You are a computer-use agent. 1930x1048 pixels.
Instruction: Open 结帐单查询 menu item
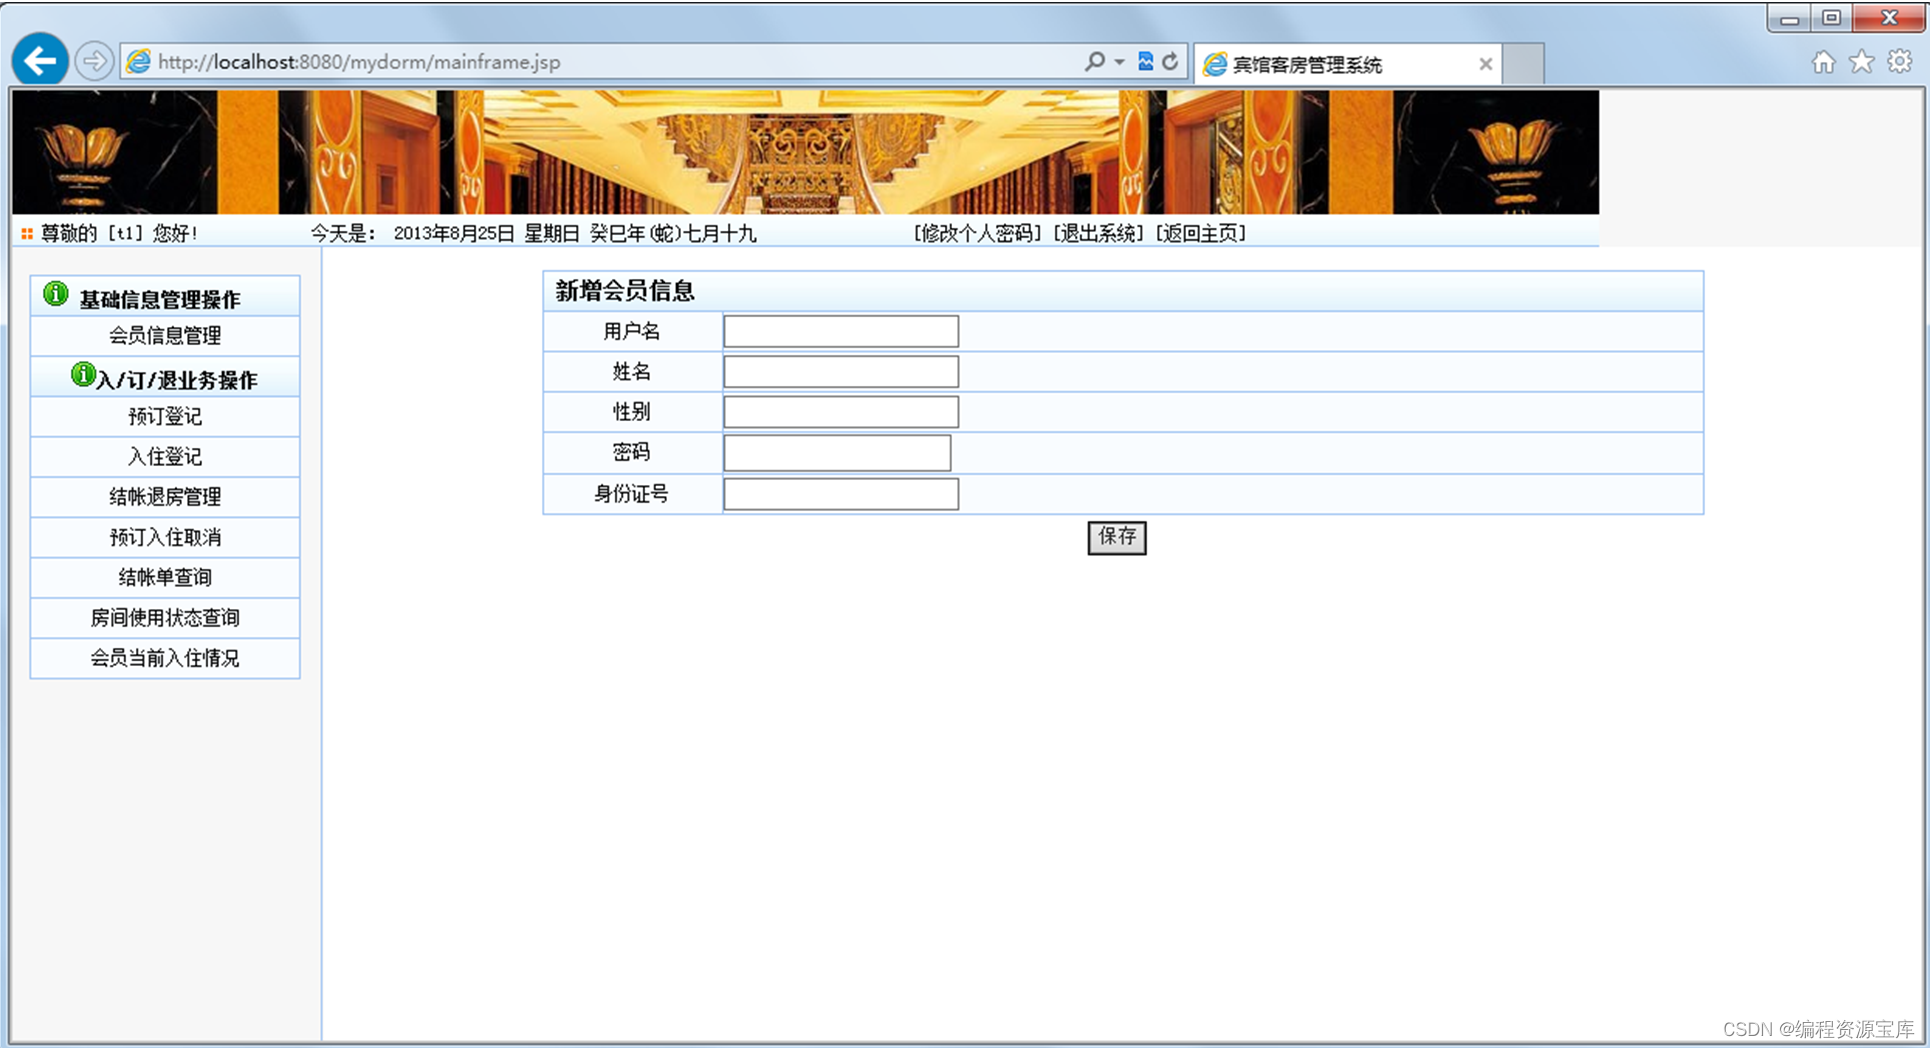[165, 577]
